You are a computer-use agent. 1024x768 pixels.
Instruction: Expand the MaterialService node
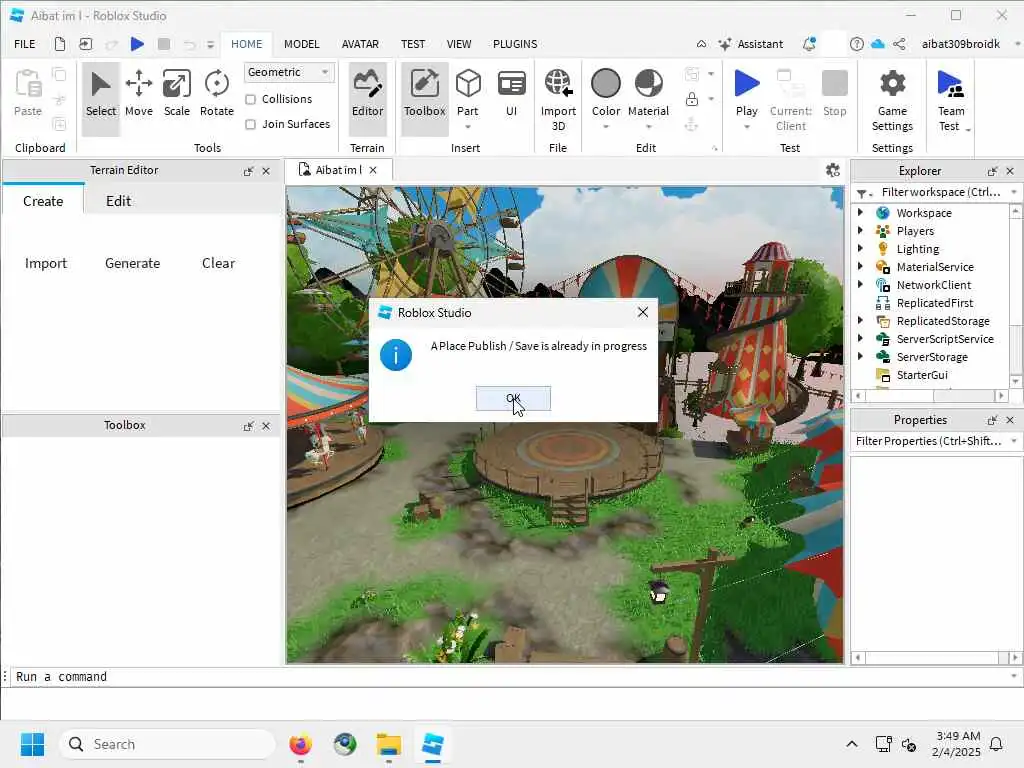pos(860,266)
